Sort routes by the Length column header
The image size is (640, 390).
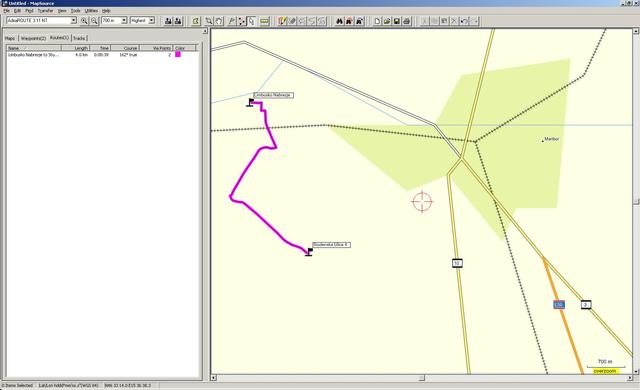coord(76,48)
